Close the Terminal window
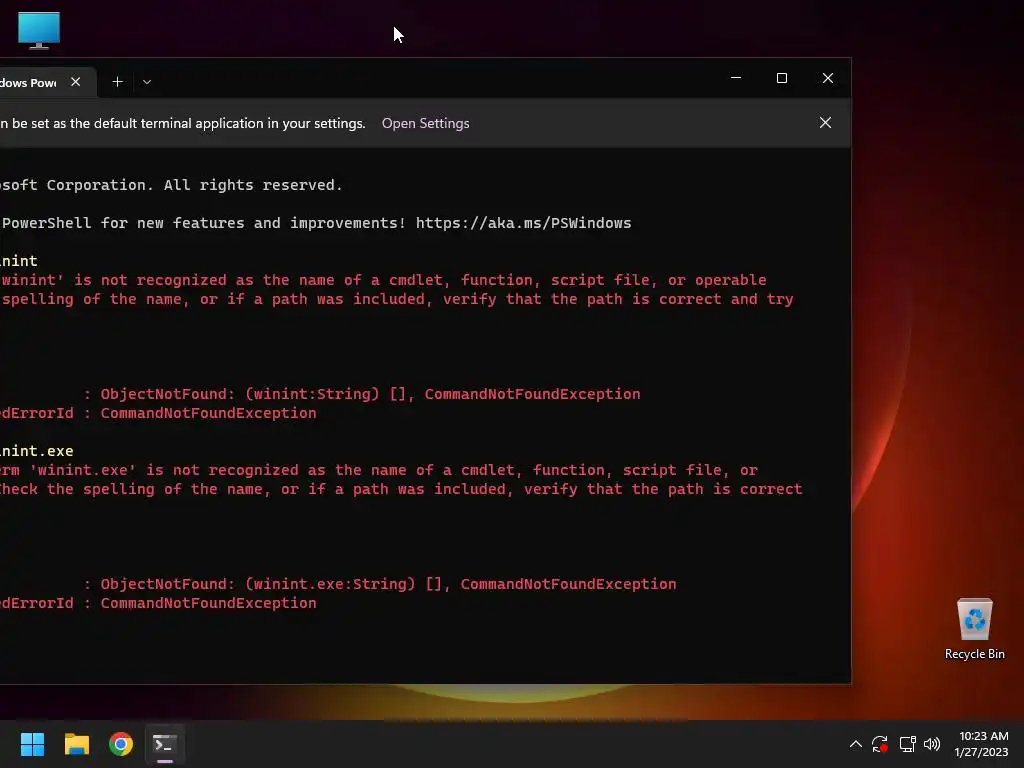Viewport: 1024px width, 768px height. (827, 78)
